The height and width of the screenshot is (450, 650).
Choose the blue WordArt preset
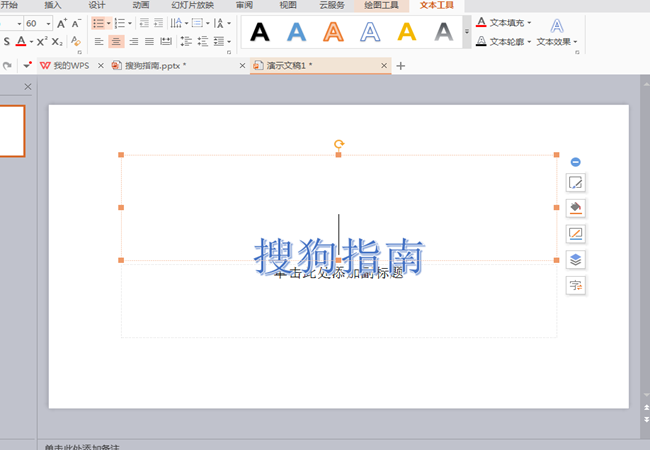click(296, 32)
